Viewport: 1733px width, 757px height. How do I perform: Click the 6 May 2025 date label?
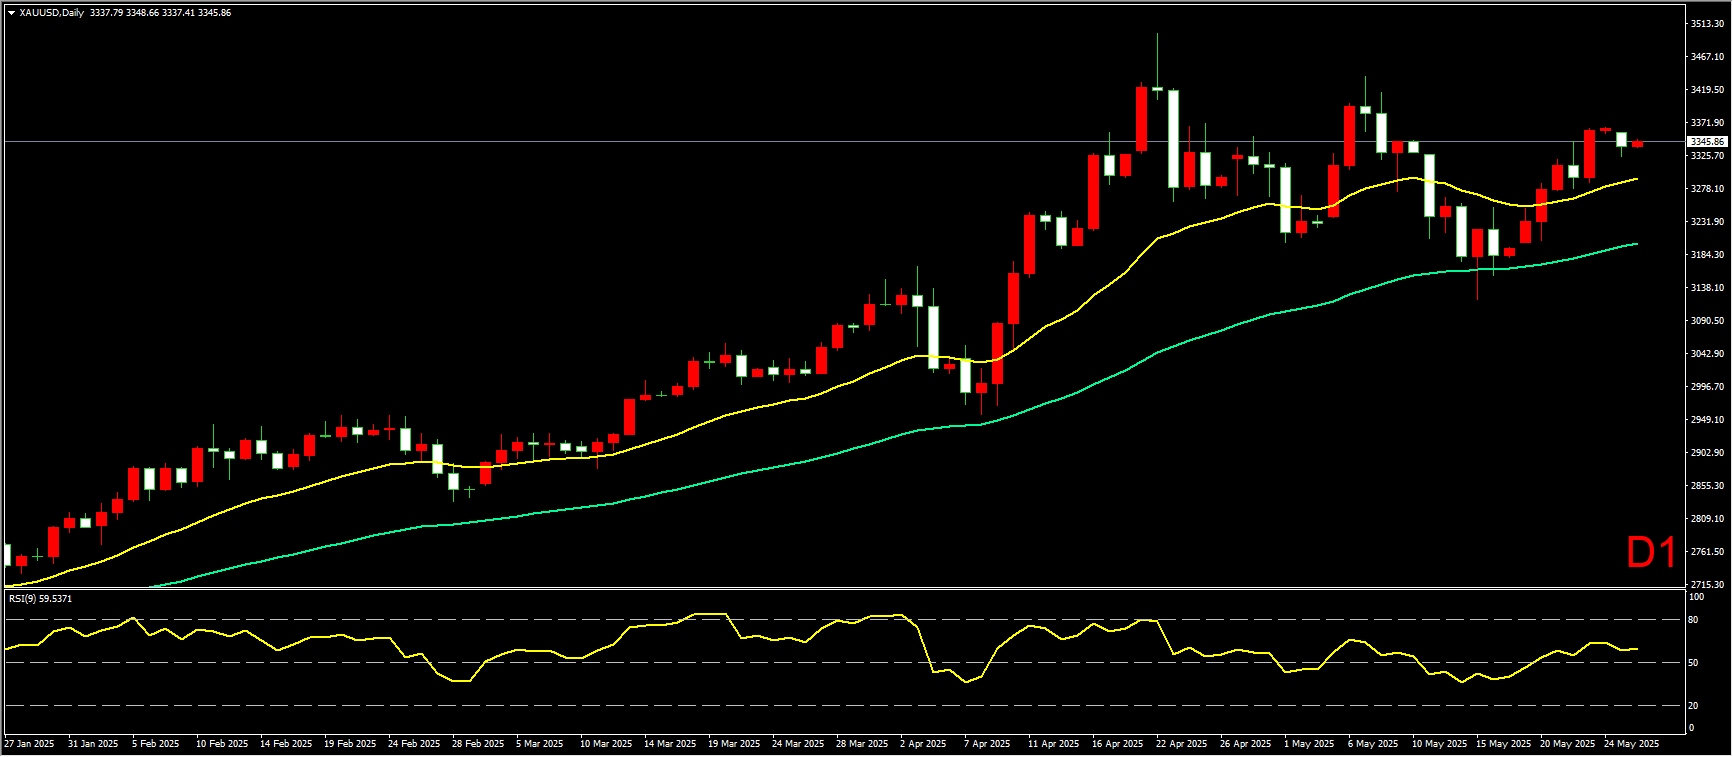coord(1373,744)
